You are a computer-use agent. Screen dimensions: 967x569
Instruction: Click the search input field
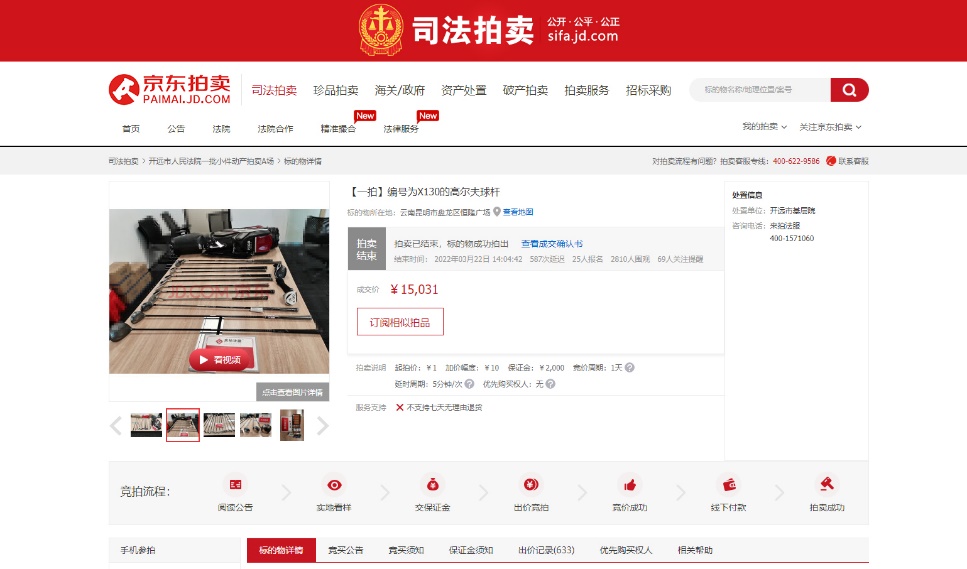760,90
